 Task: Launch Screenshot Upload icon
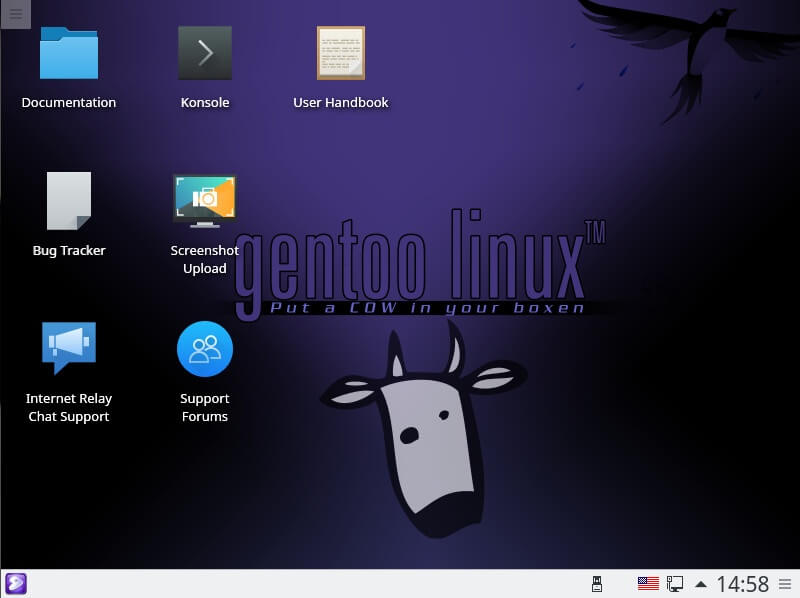pos(205,201)
